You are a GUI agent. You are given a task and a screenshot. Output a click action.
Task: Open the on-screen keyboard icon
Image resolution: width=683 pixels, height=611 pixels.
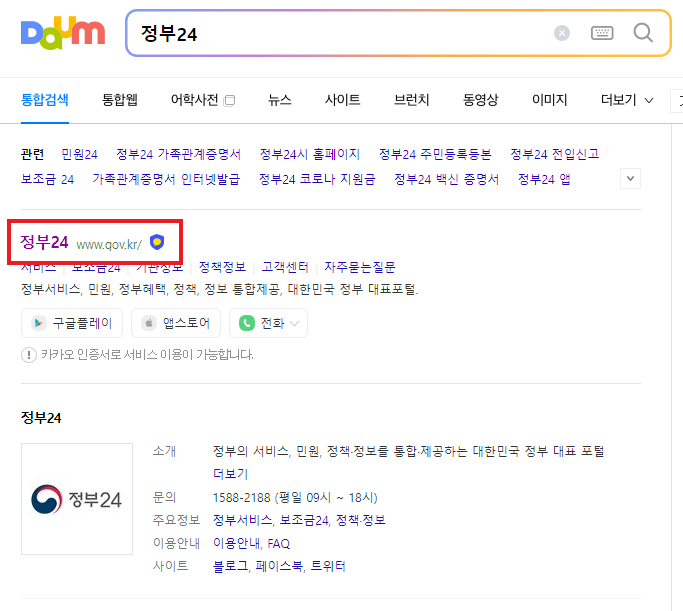coord(602,33)
